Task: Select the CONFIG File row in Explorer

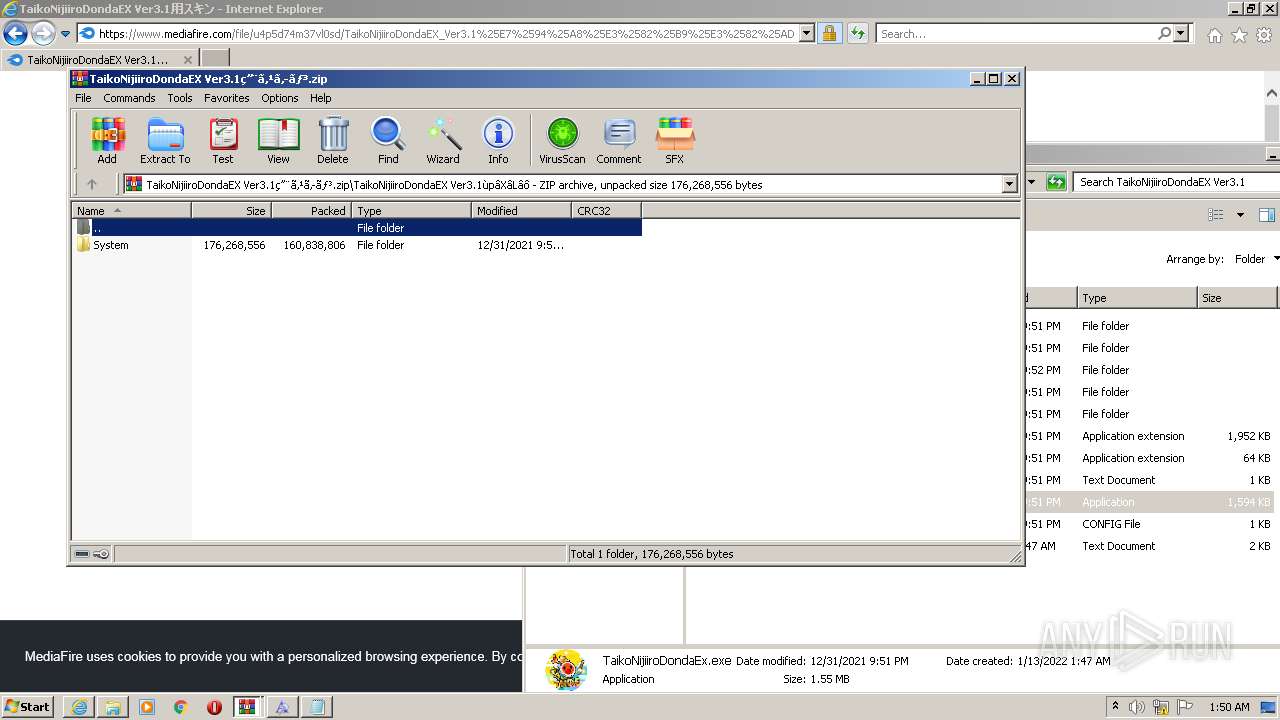Action: [x=1150, y=524]
